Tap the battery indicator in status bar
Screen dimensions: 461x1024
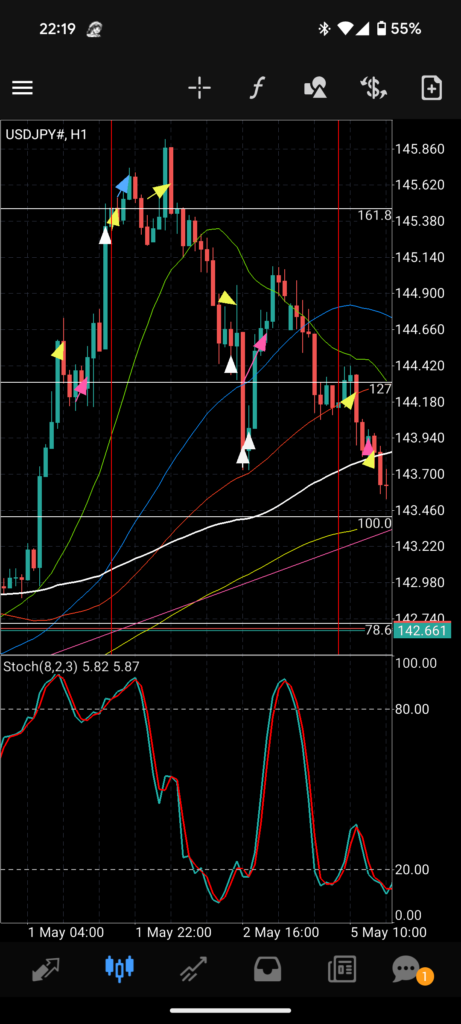382,29
